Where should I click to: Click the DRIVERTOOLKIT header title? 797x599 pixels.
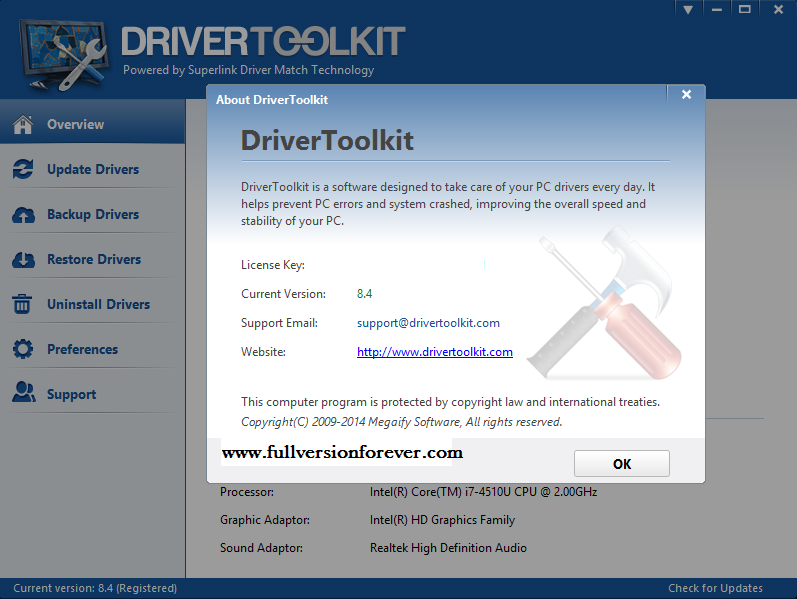point(263,41)
